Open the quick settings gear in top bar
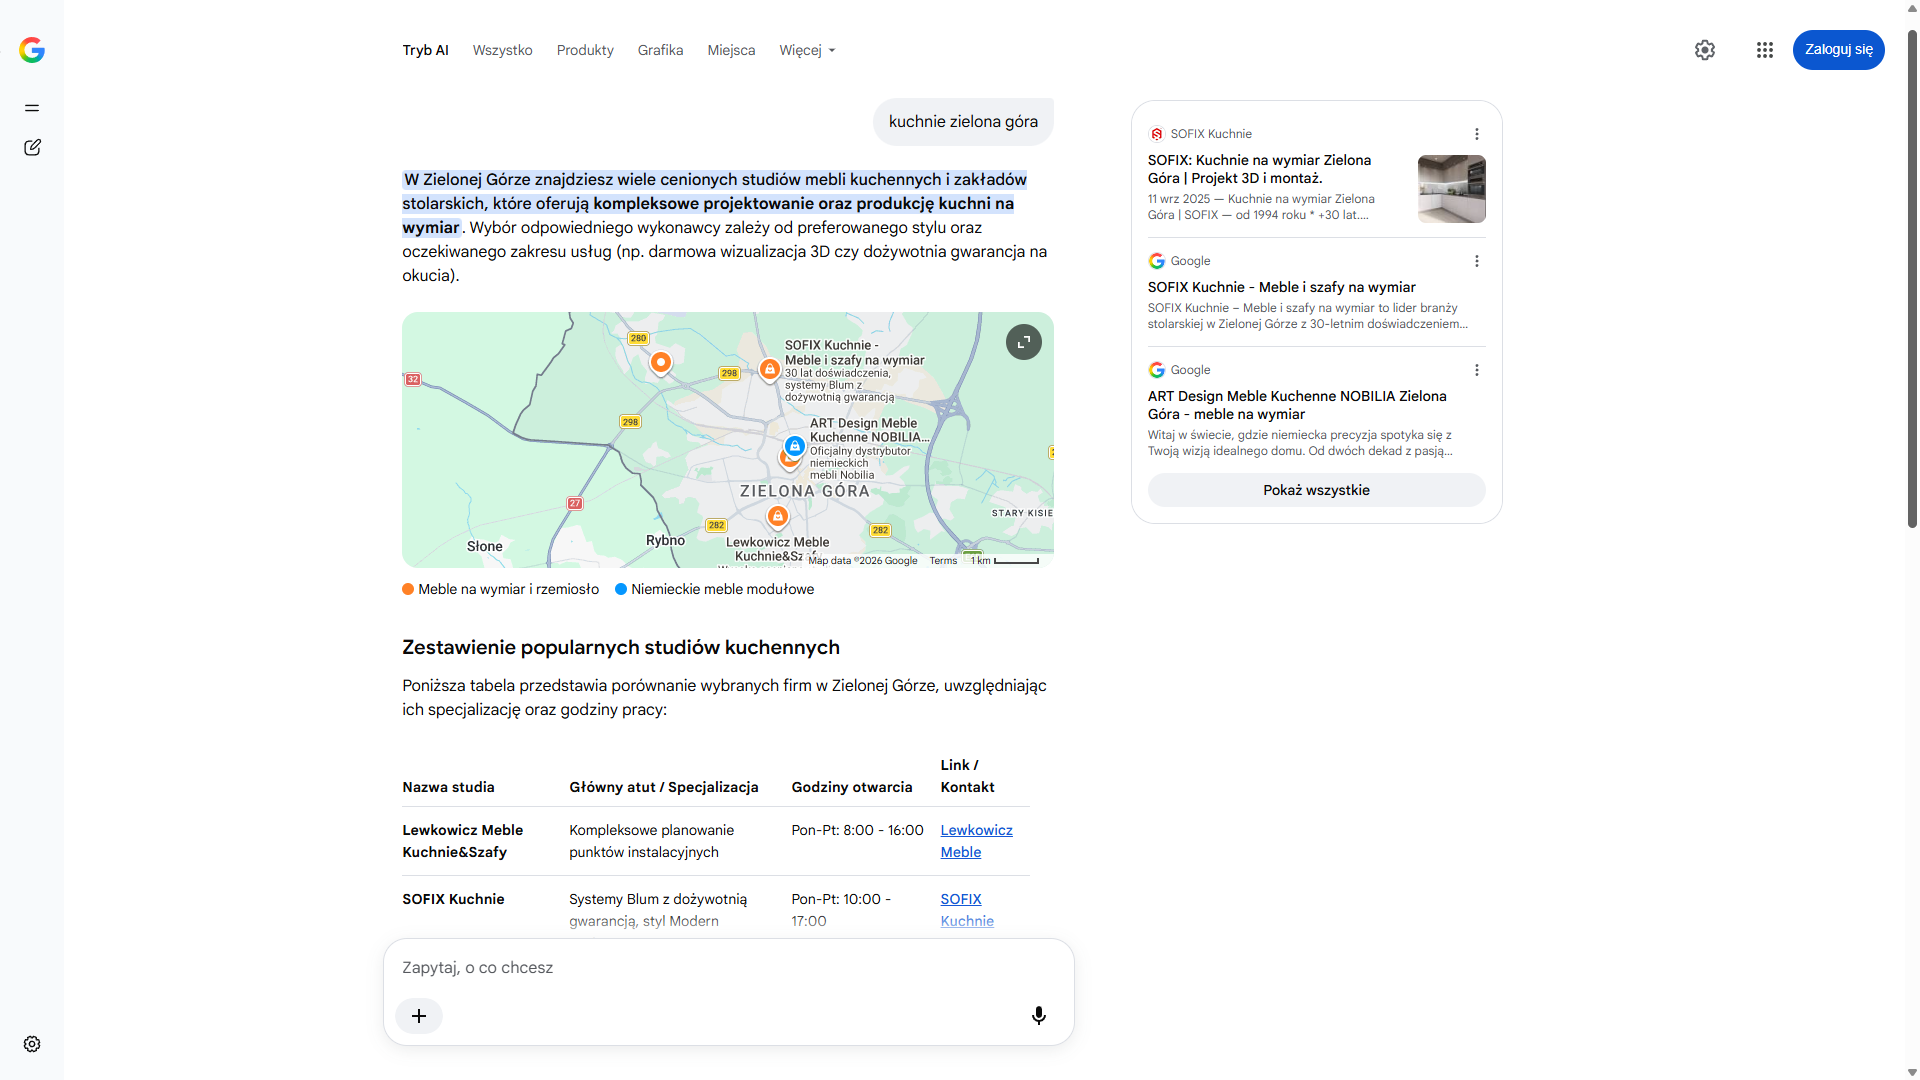The width and height of the screenshot is (1920, 1080). (1705, 50)
